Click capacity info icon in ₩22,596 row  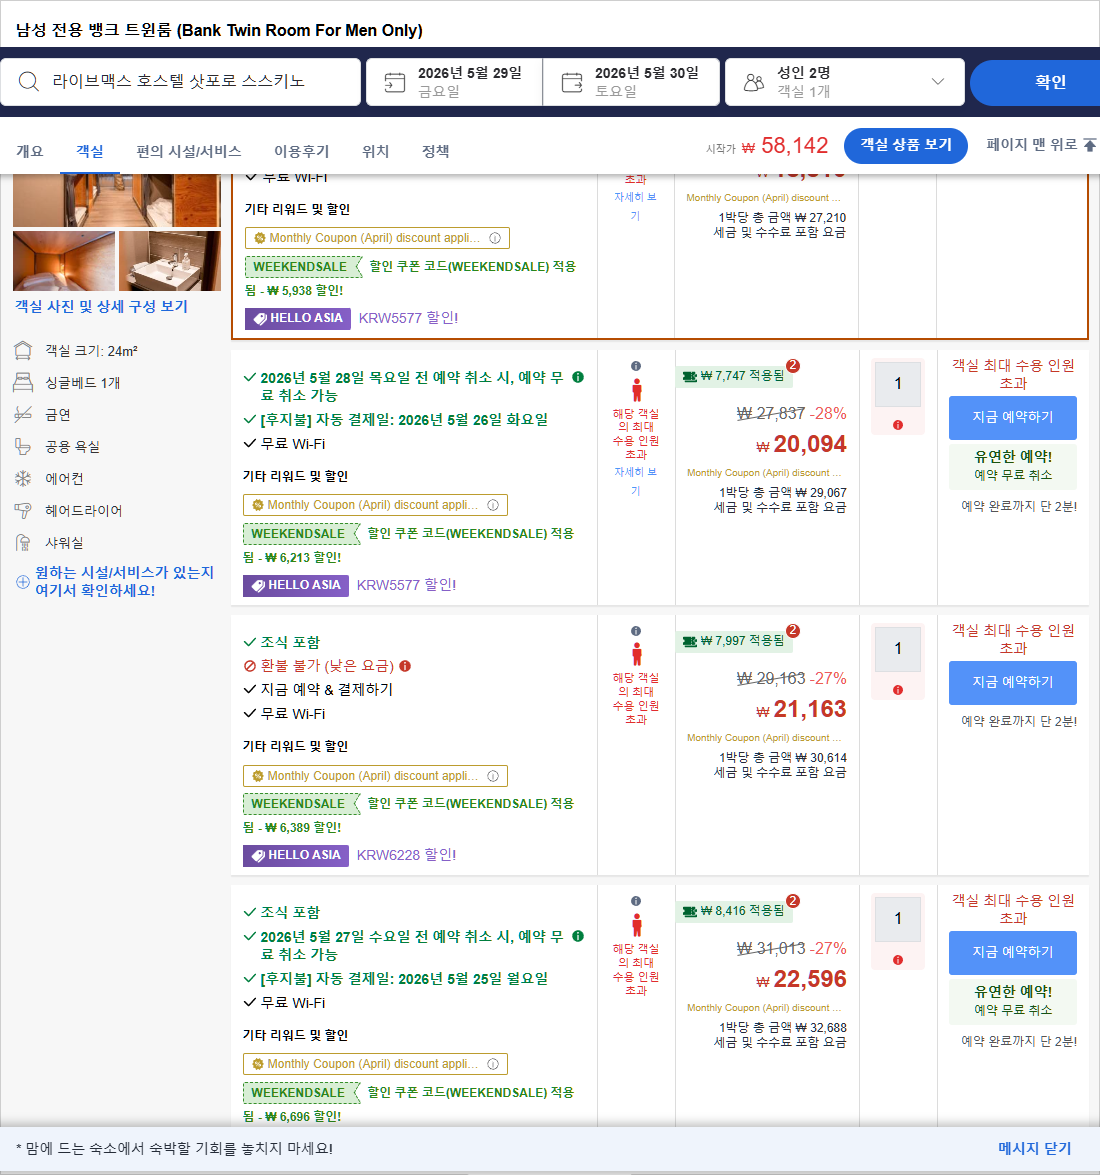636,901
